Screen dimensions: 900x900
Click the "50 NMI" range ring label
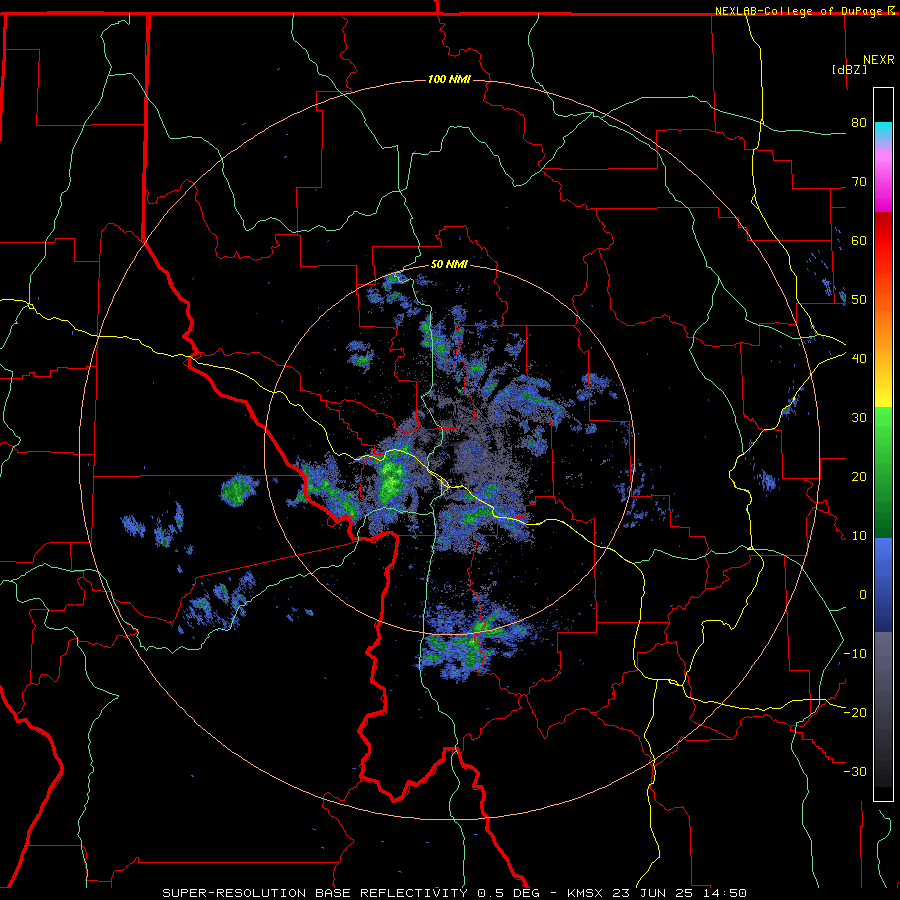[449, 265]
